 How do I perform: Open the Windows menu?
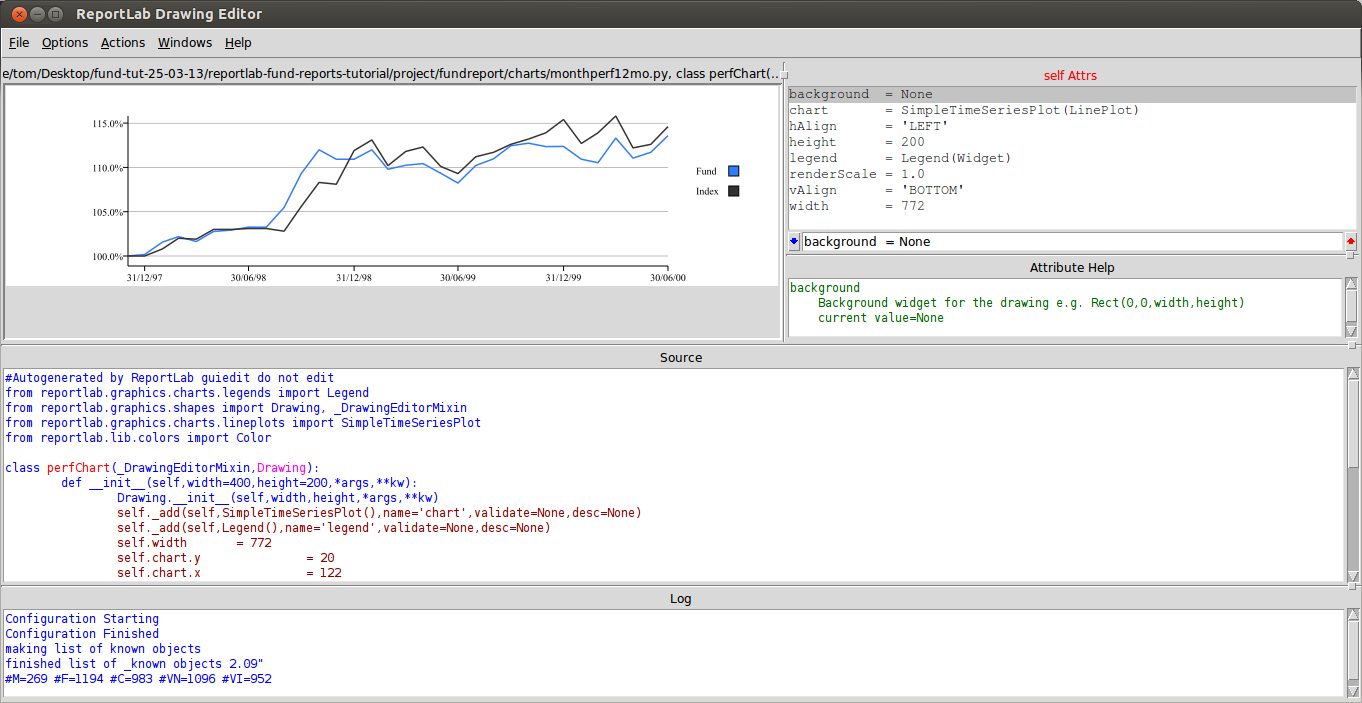[x=185, y=42]
